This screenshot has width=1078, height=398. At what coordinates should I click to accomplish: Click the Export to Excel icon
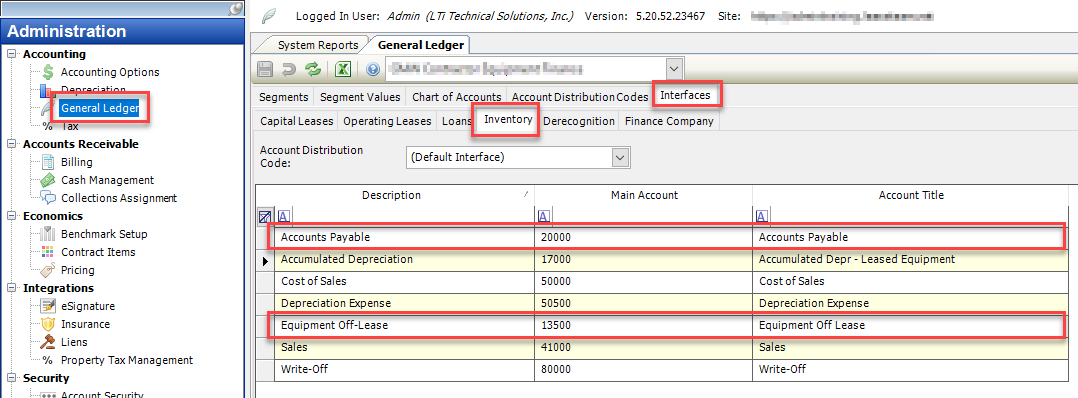click(343, 69)
